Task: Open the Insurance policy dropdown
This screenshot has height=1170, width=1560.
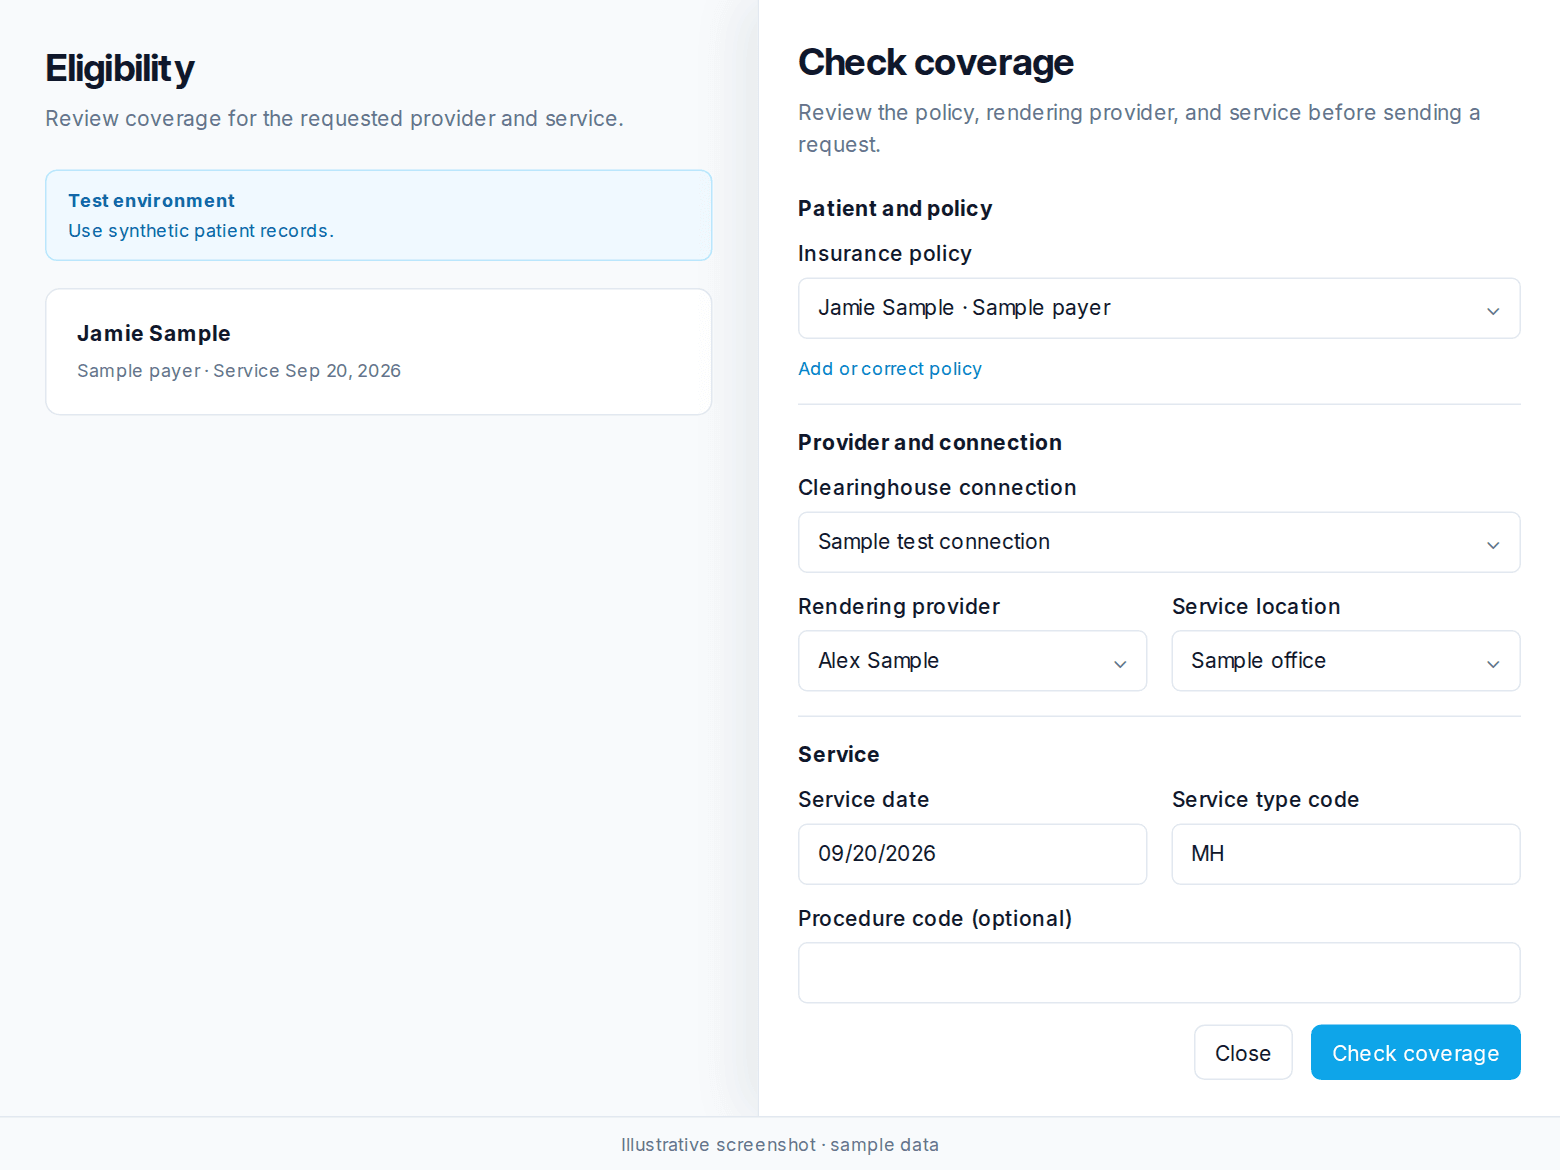Action: coord(1159,308)
